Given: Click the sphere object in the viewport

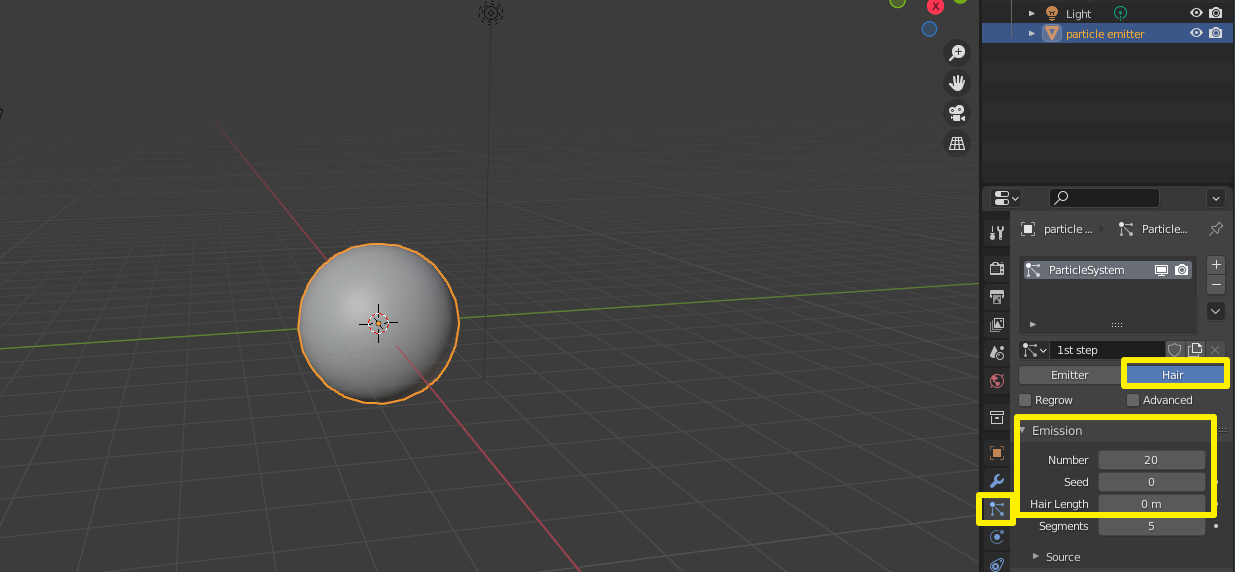Looking at the screenshot, I should point(378,323).
